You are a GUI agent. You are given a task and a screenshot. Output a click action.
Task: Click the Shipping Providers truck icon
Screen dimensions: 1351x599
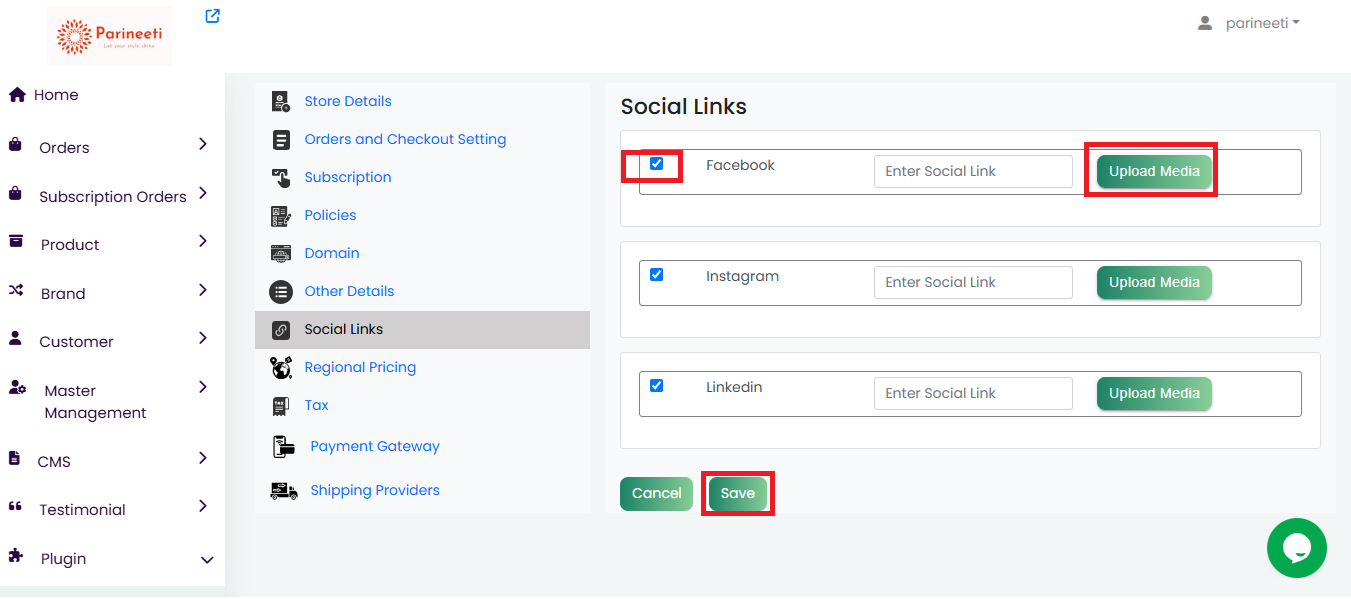point(284,490)
